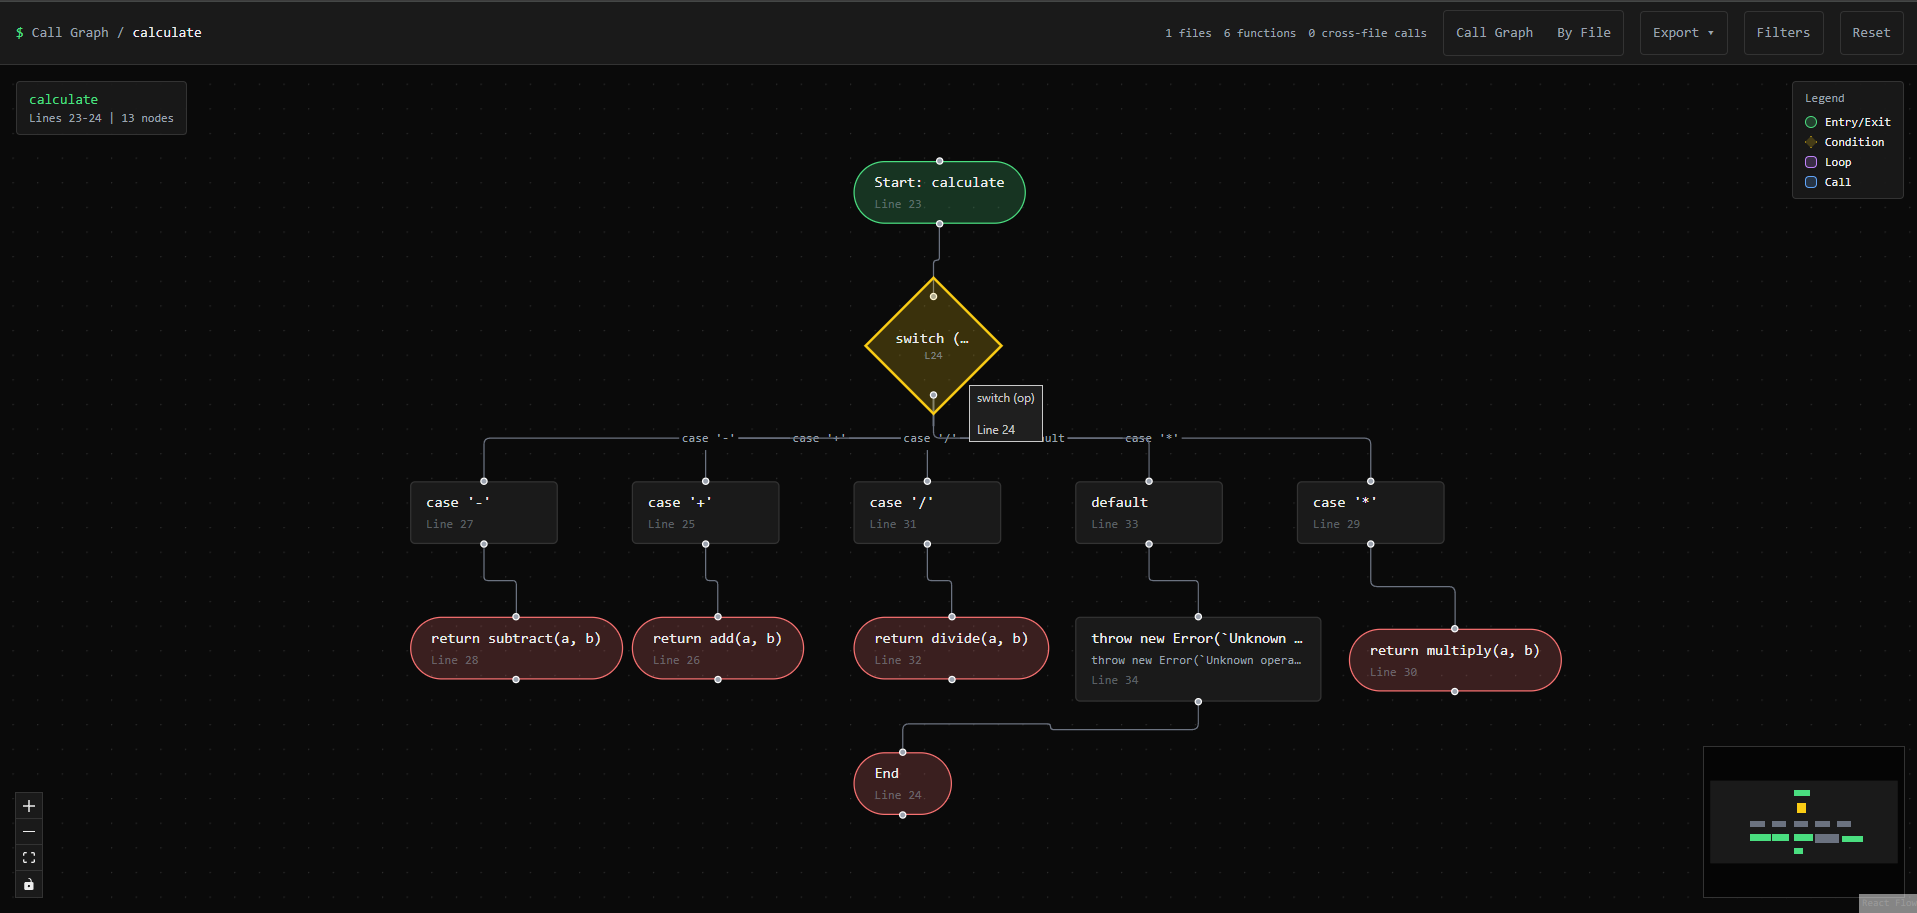Click the Call Graph breadcrumb link
The image size is (1917, 913).
[70, 33]
